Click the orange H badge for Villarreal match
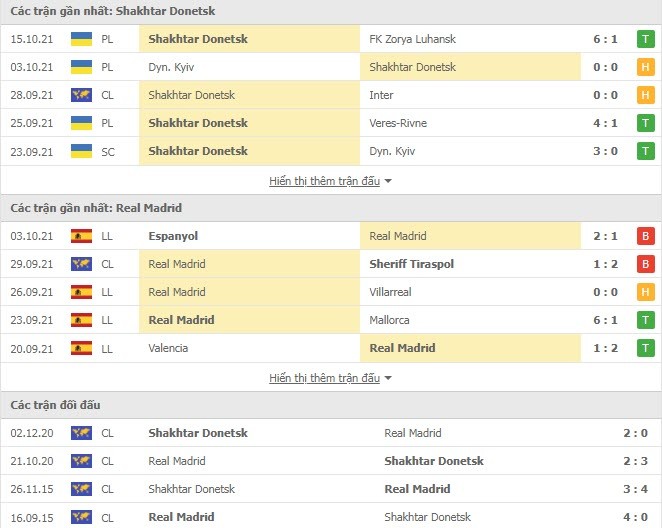This screenshot has height=528, width=662. [x=646, y=292]
